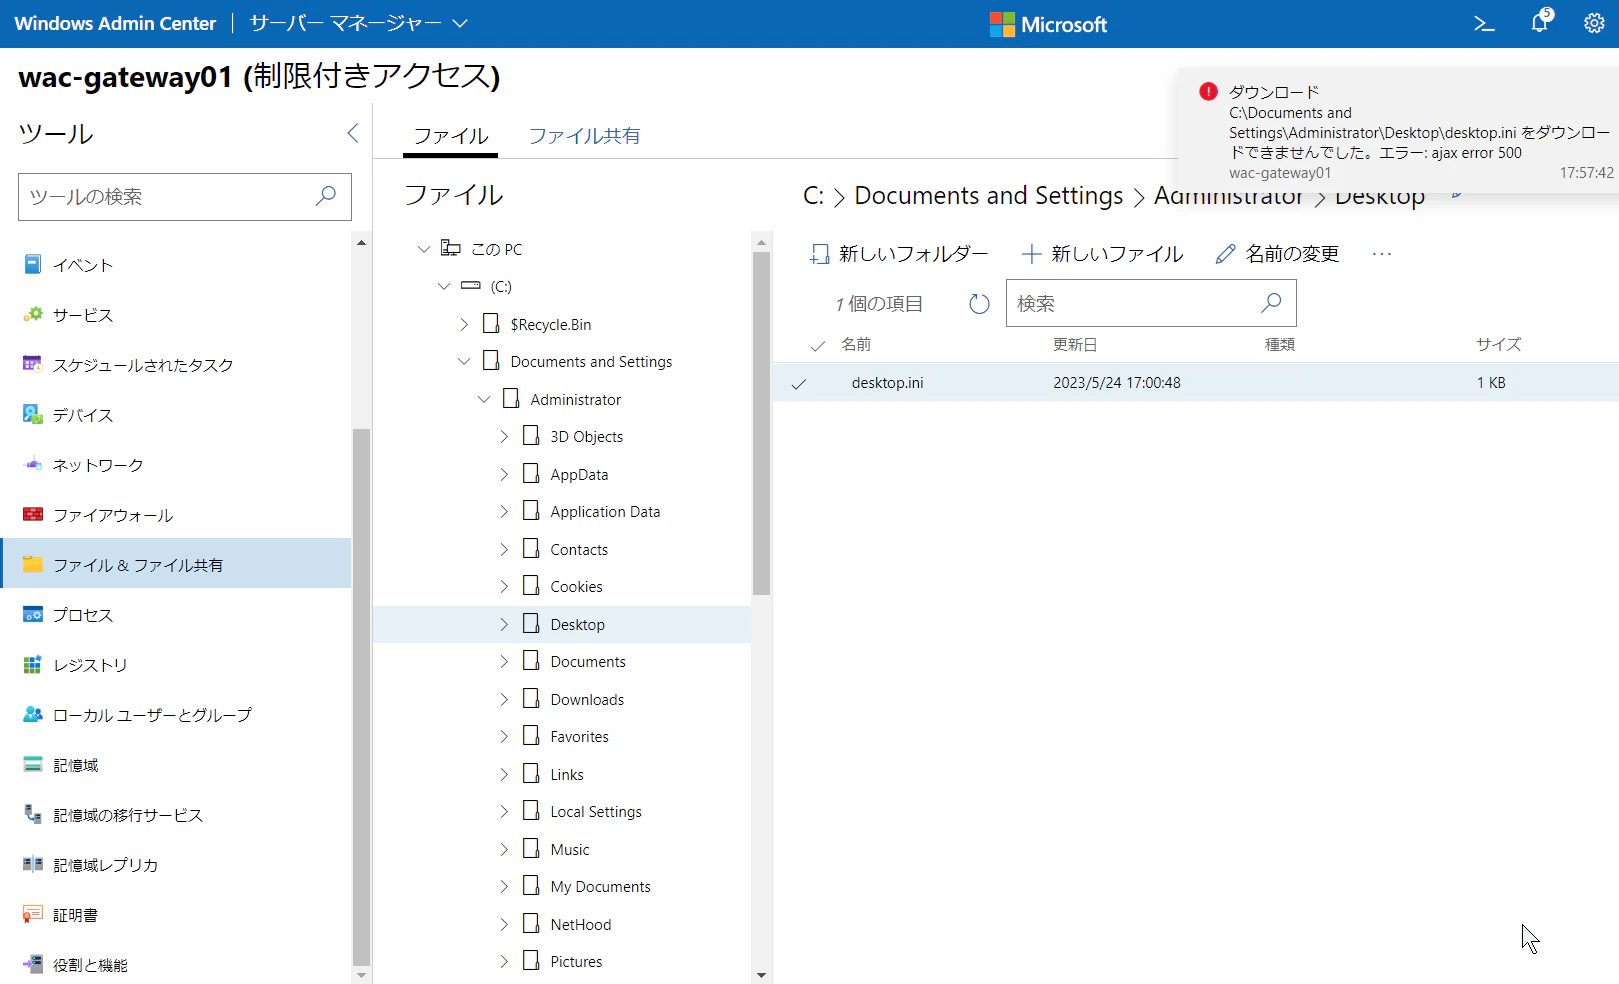Open the ファイアウォール tool

(177, 515)
